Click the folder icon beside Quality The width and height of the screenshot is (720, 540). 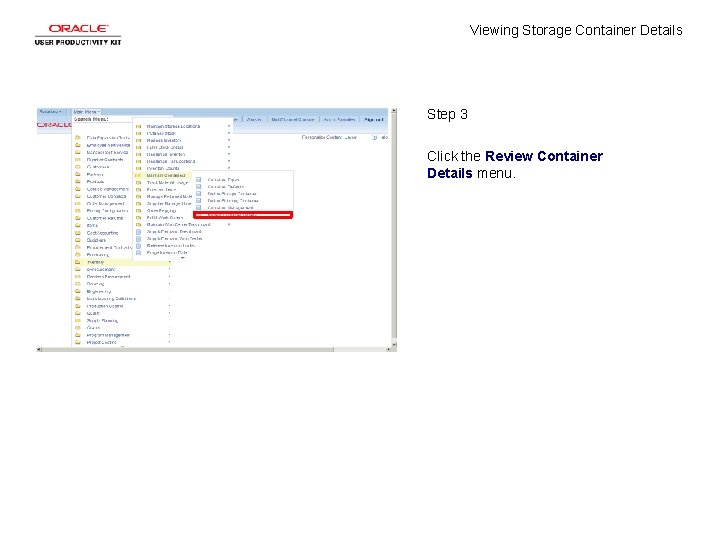78,313
